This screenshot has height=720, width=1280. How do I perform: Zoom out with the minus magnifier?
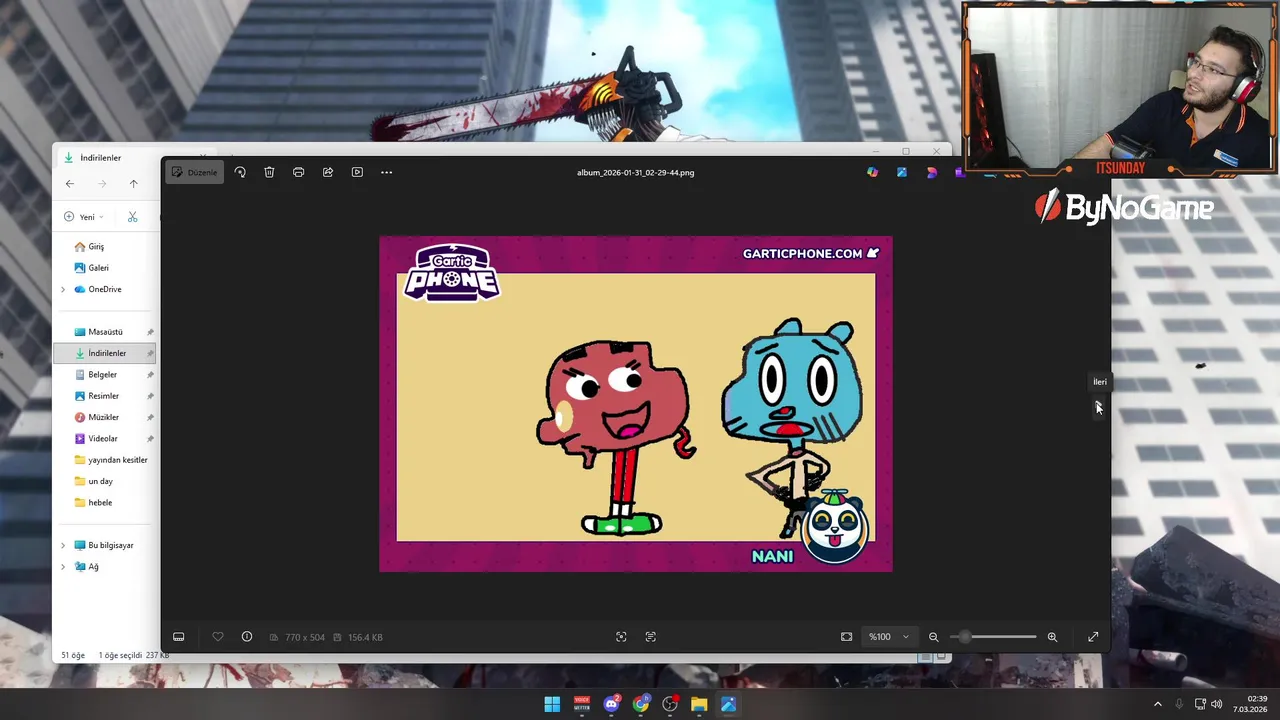tap(933, 637)
